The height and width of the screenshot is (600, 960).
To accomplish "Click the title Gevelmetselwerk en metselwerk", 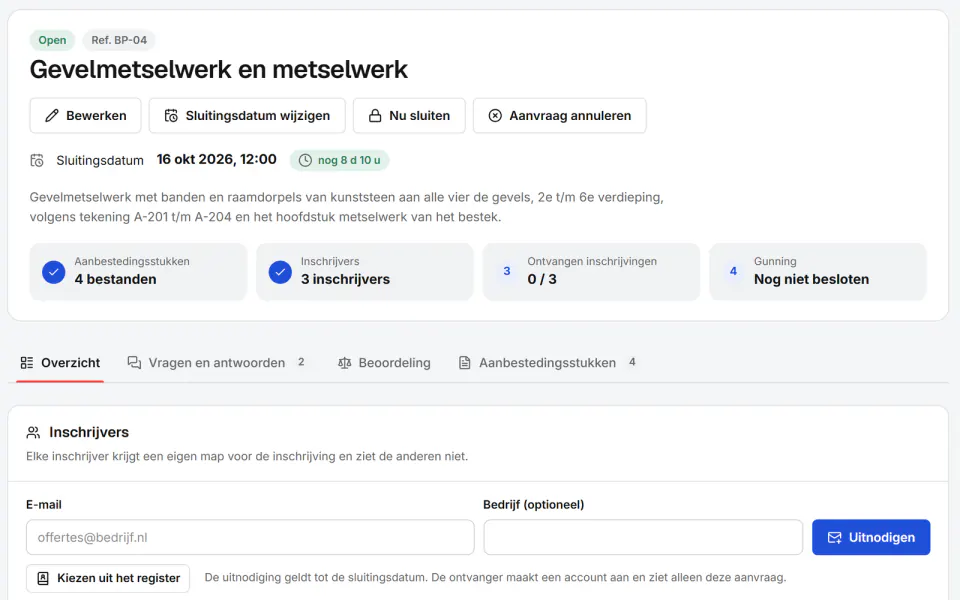I will coord(219,69).
